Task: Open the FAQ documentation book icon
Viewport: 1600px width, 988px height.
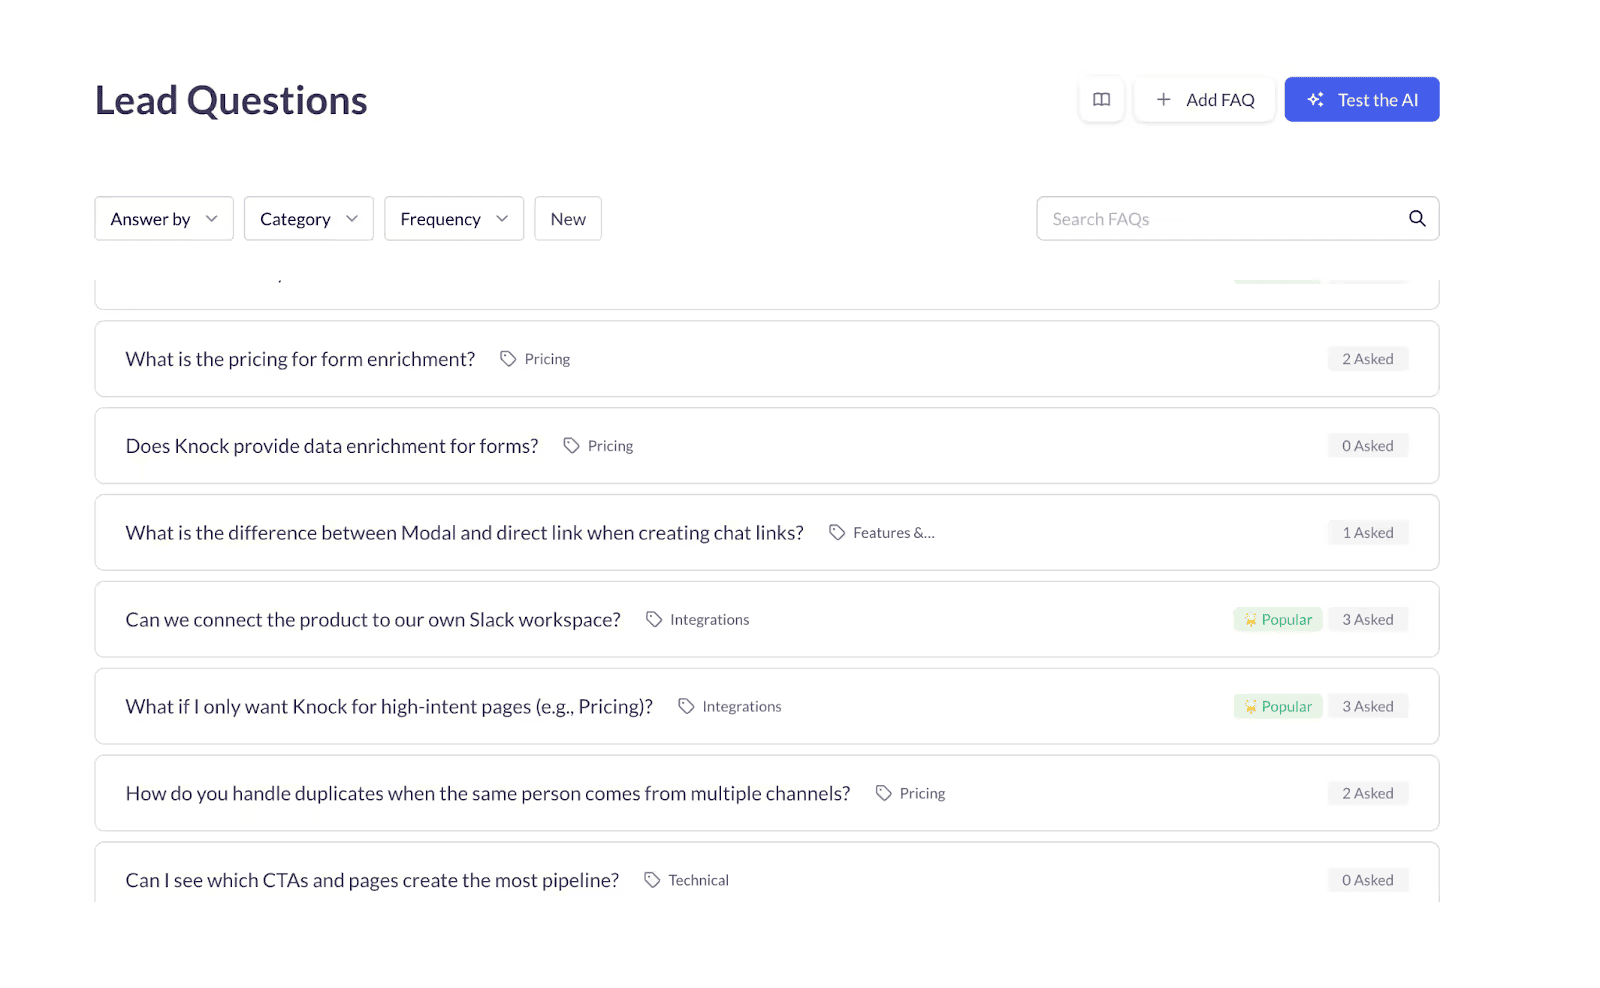Action: pos(1101,99)
